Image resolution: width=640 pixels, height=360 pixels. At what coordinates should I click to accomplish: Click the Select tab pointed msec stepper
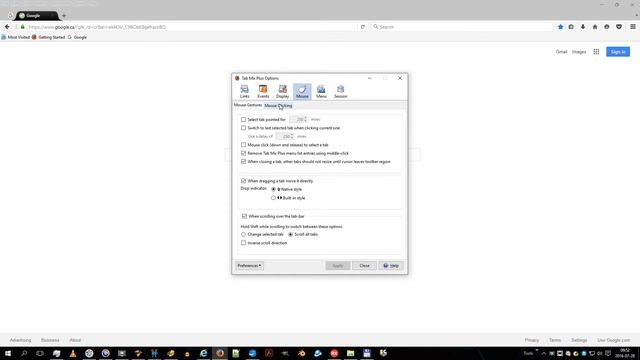tap(305, 120)
